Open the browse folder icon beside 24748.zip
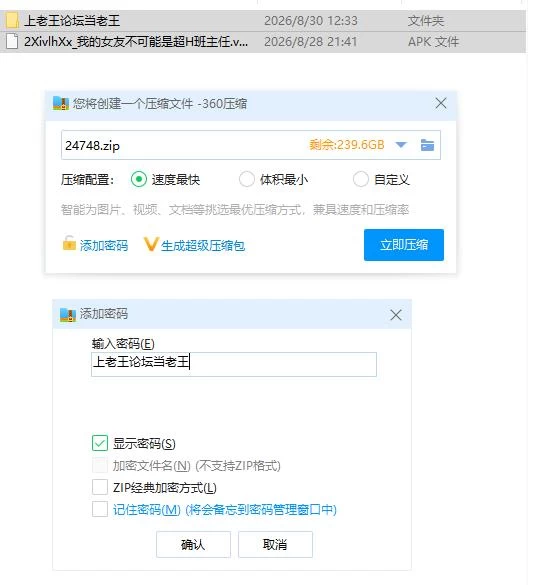Viewport: 546px width, 585px height. (427, 145)
